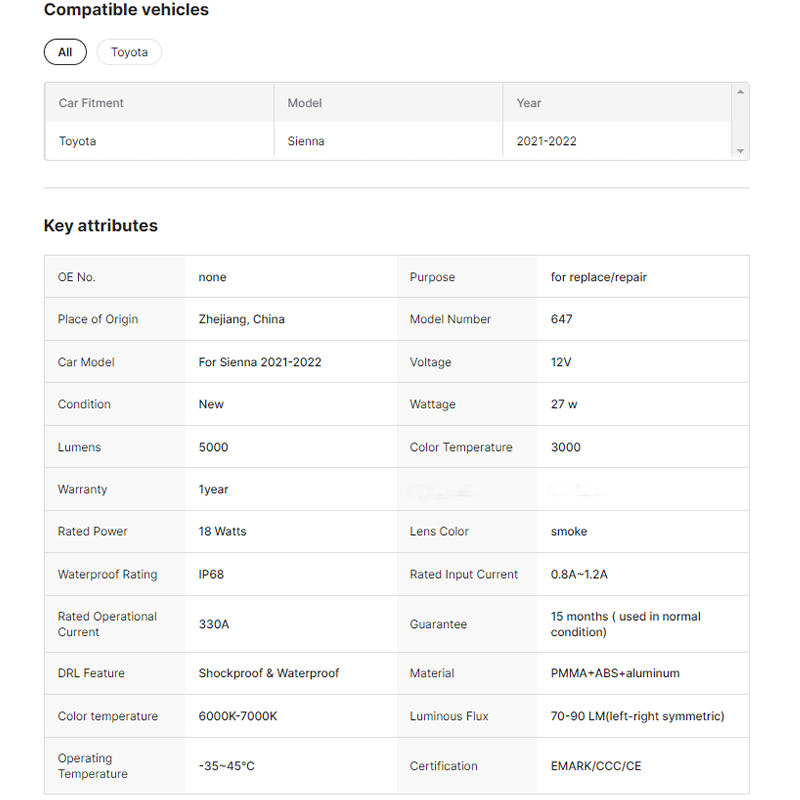Click the 27 w wattage value
The width and height of the screenshot is (800, 800).
[564, 404]
